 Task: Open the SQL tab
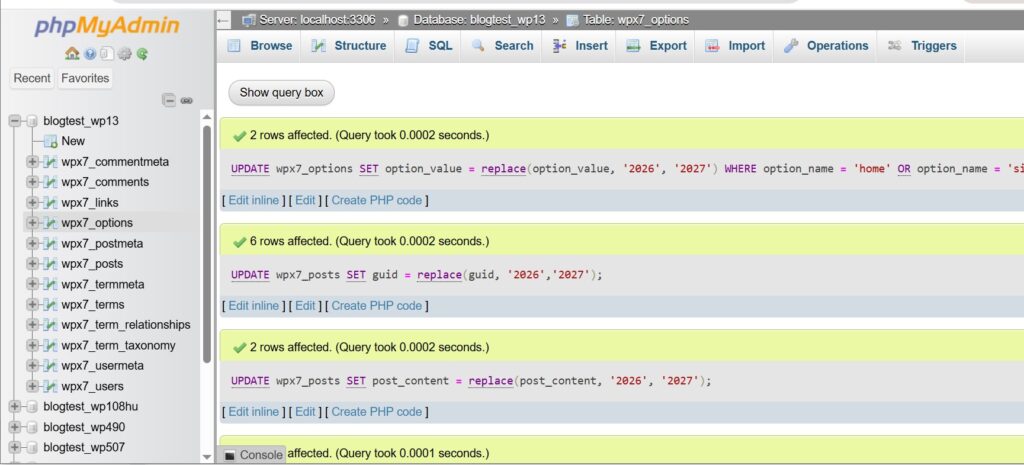pos(428,46)
